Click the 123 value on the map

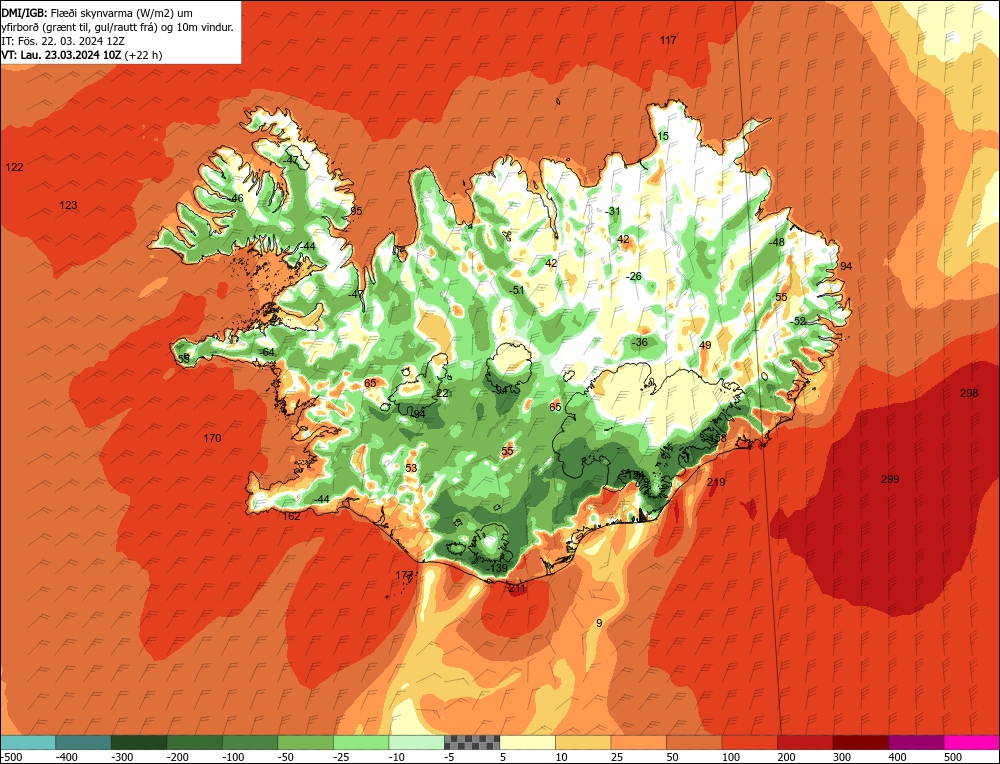[x=68, y=205]
